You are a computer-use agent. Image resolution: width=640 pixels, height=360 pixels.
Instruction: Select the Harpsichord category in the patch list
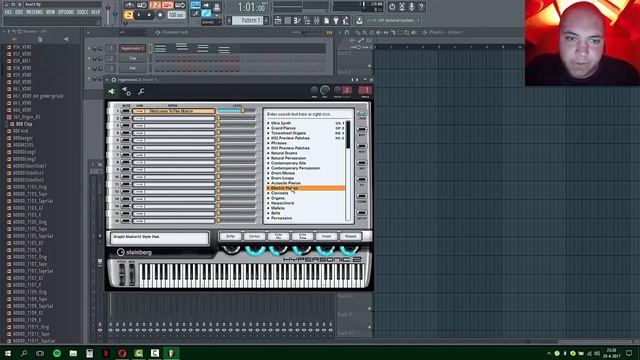pyautogui.click(x=282, y=203)
